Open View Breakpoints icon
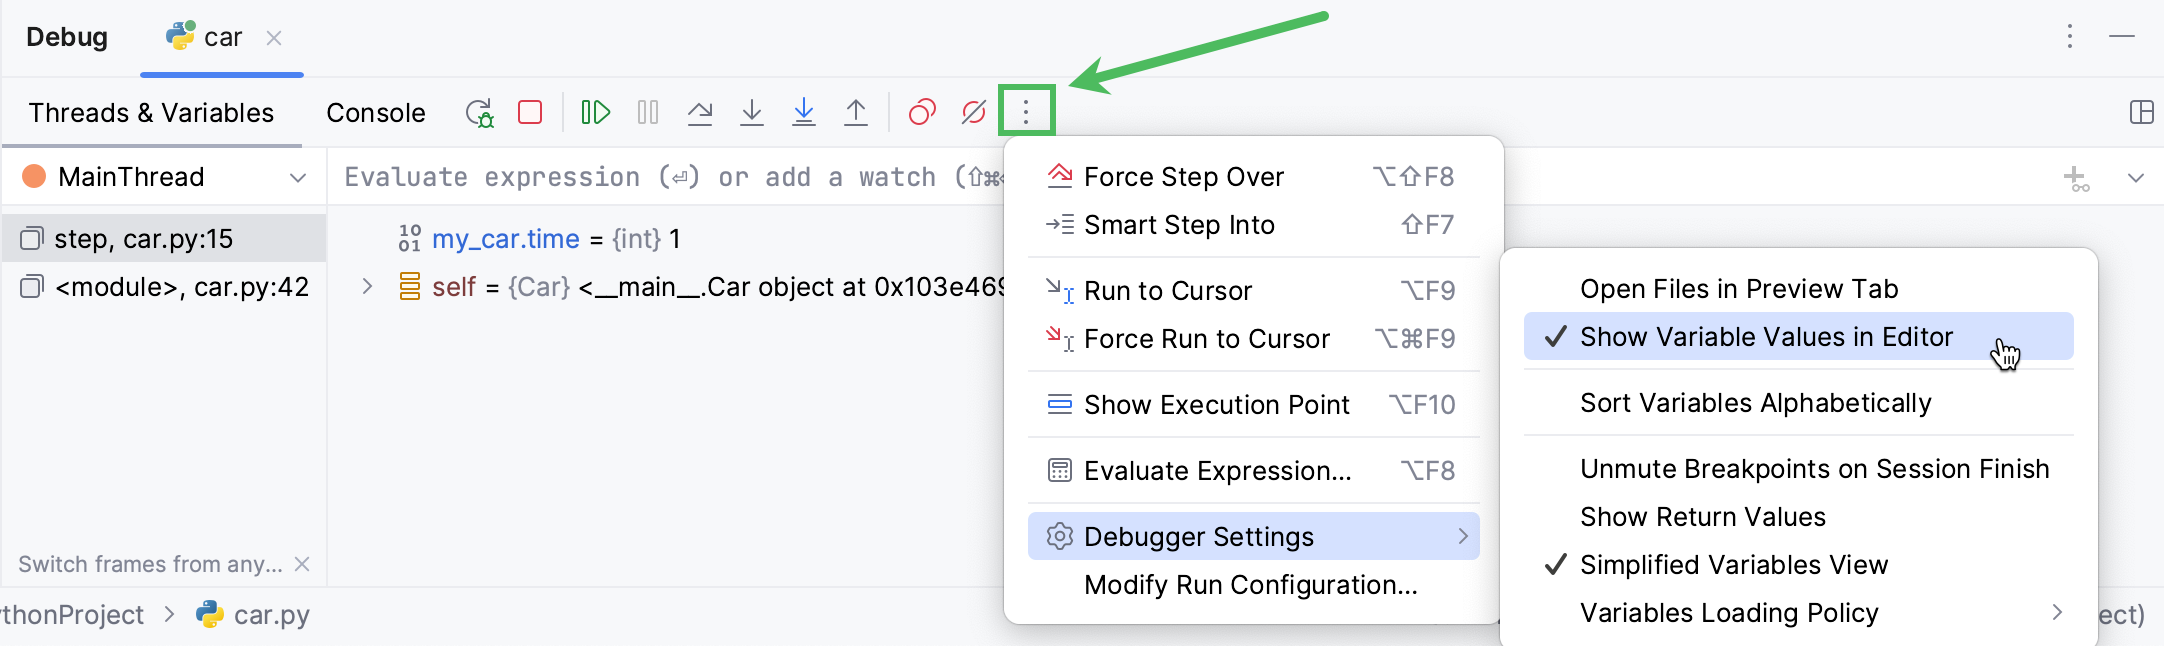This screenshot has height=646, width=2164. pyautogui.click(x=922, y=112)
